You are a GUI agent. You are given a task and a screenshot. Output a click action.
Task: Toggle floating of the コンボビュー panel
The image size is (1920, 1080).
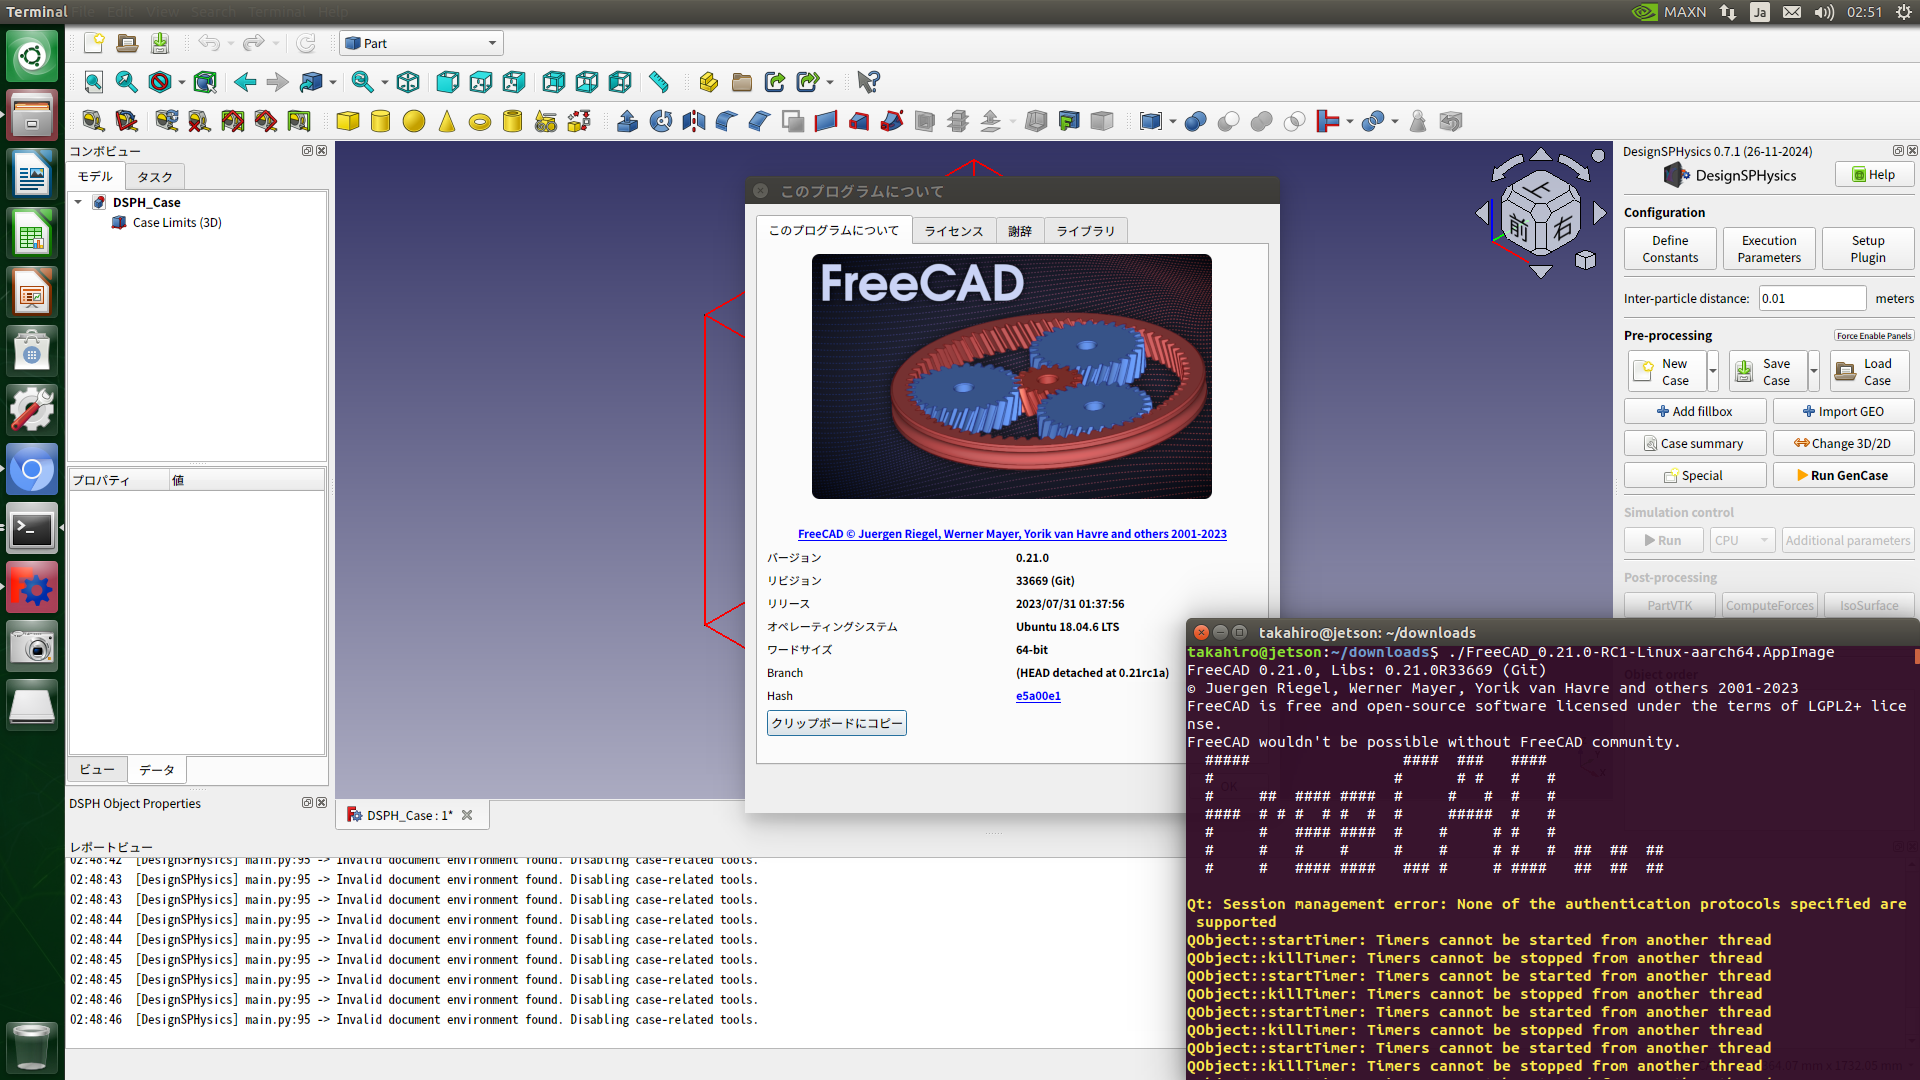(308, 151)
